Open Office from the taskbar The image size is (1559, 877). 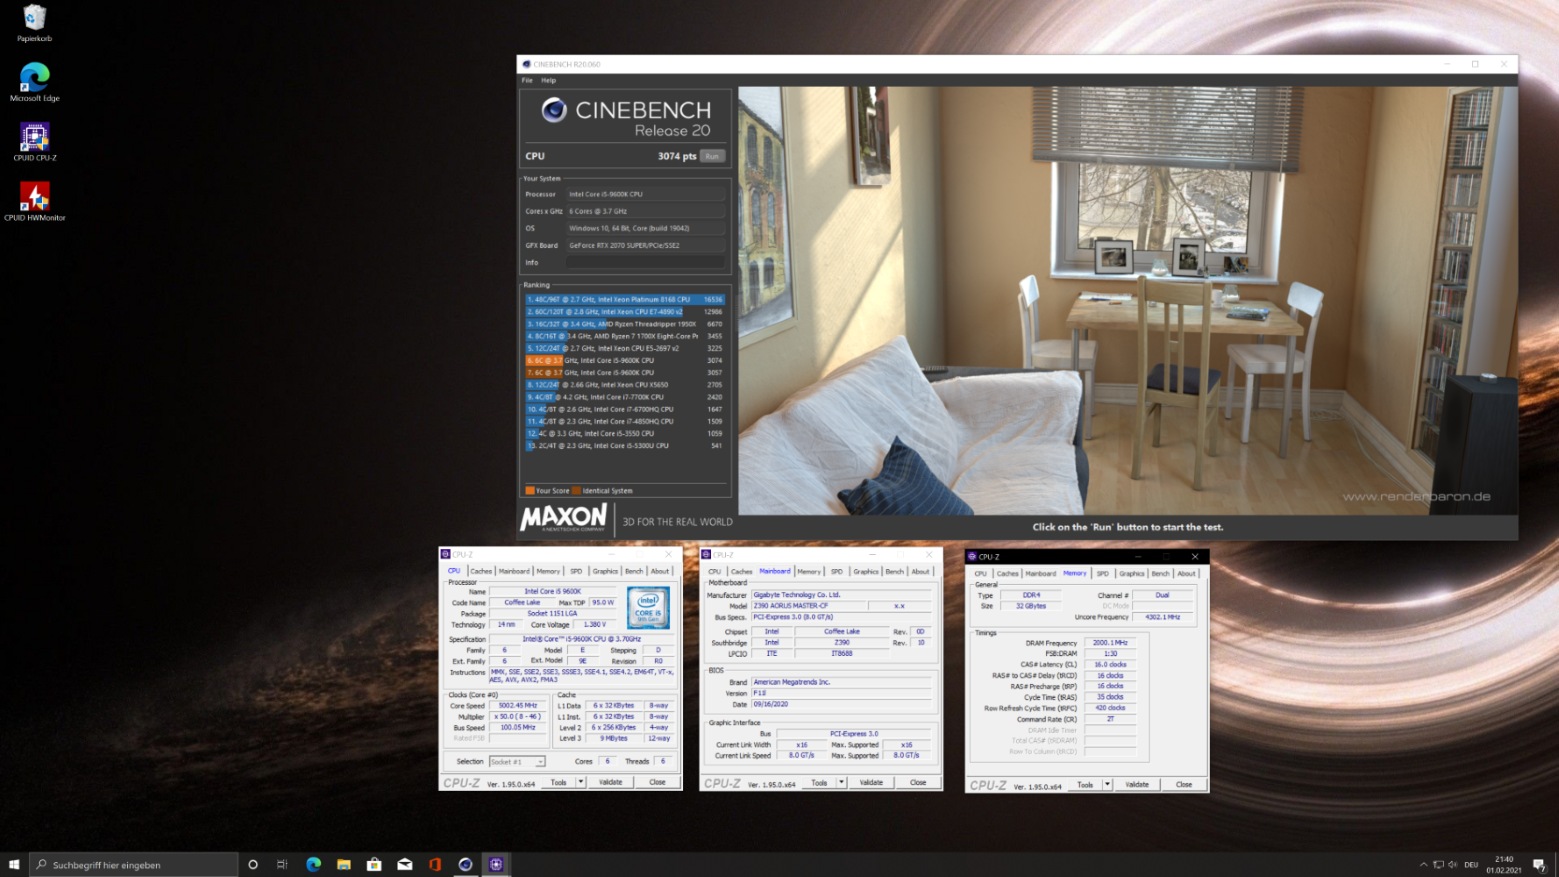pos(435,864)
